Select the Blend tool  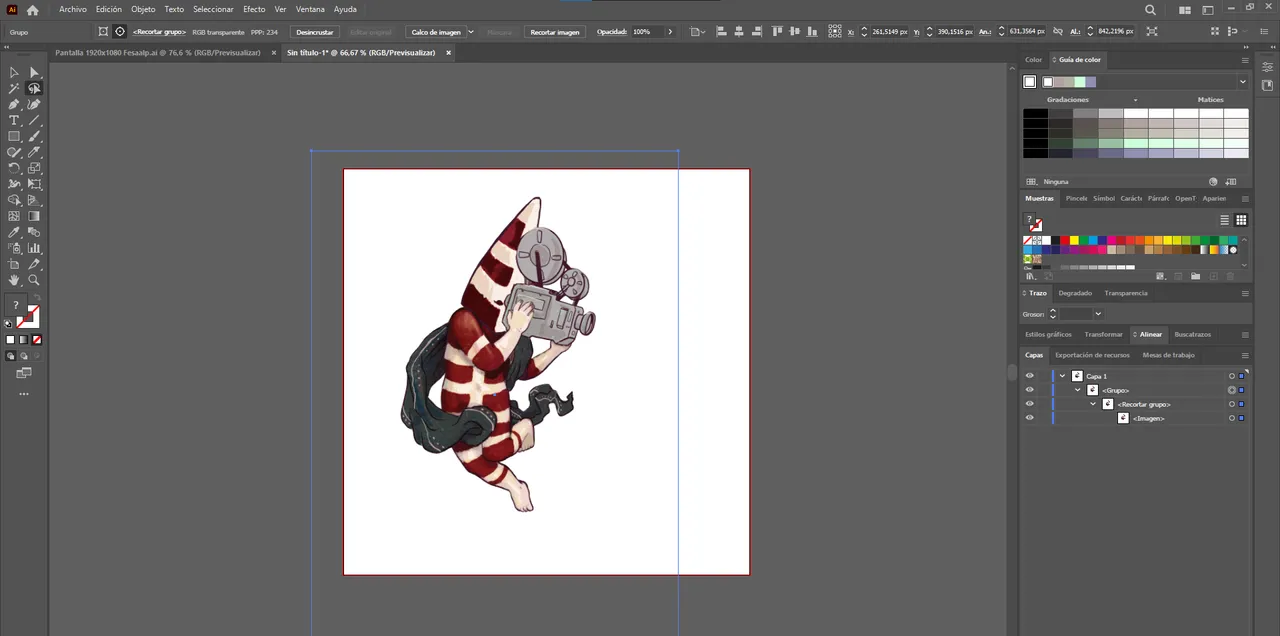point(34,232)
